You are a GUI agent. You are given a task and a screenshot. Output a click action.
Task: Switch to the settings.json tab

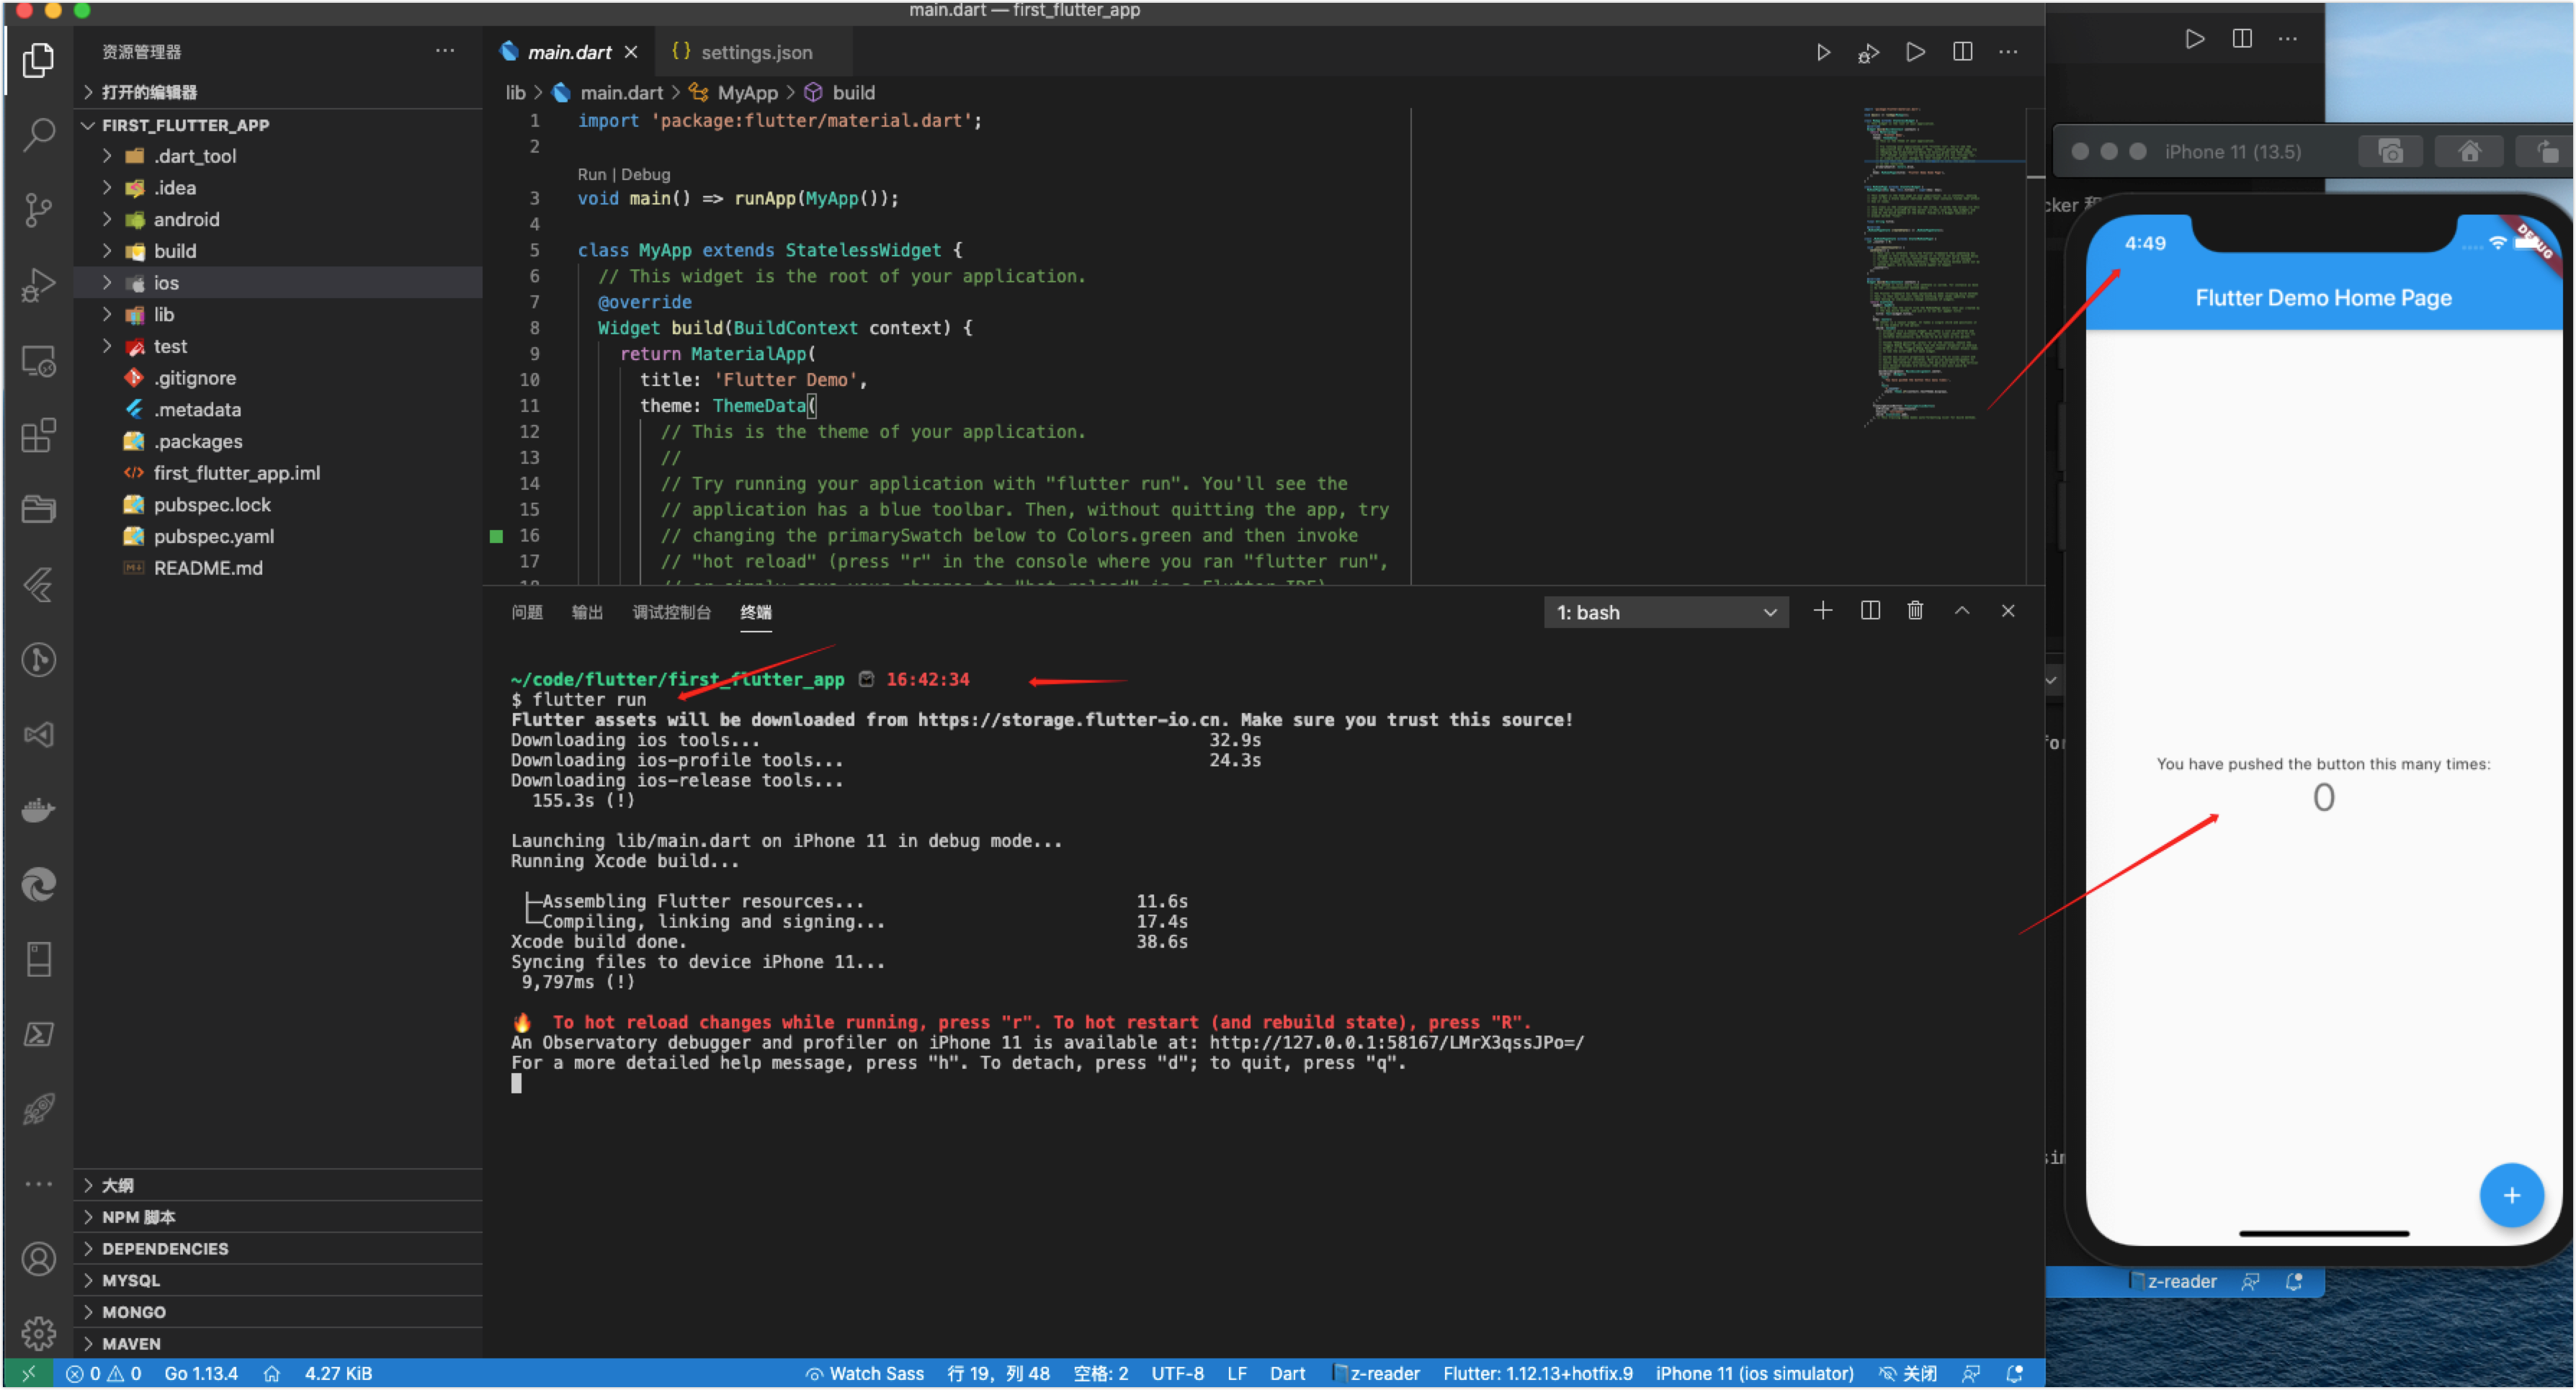(755, 52)
